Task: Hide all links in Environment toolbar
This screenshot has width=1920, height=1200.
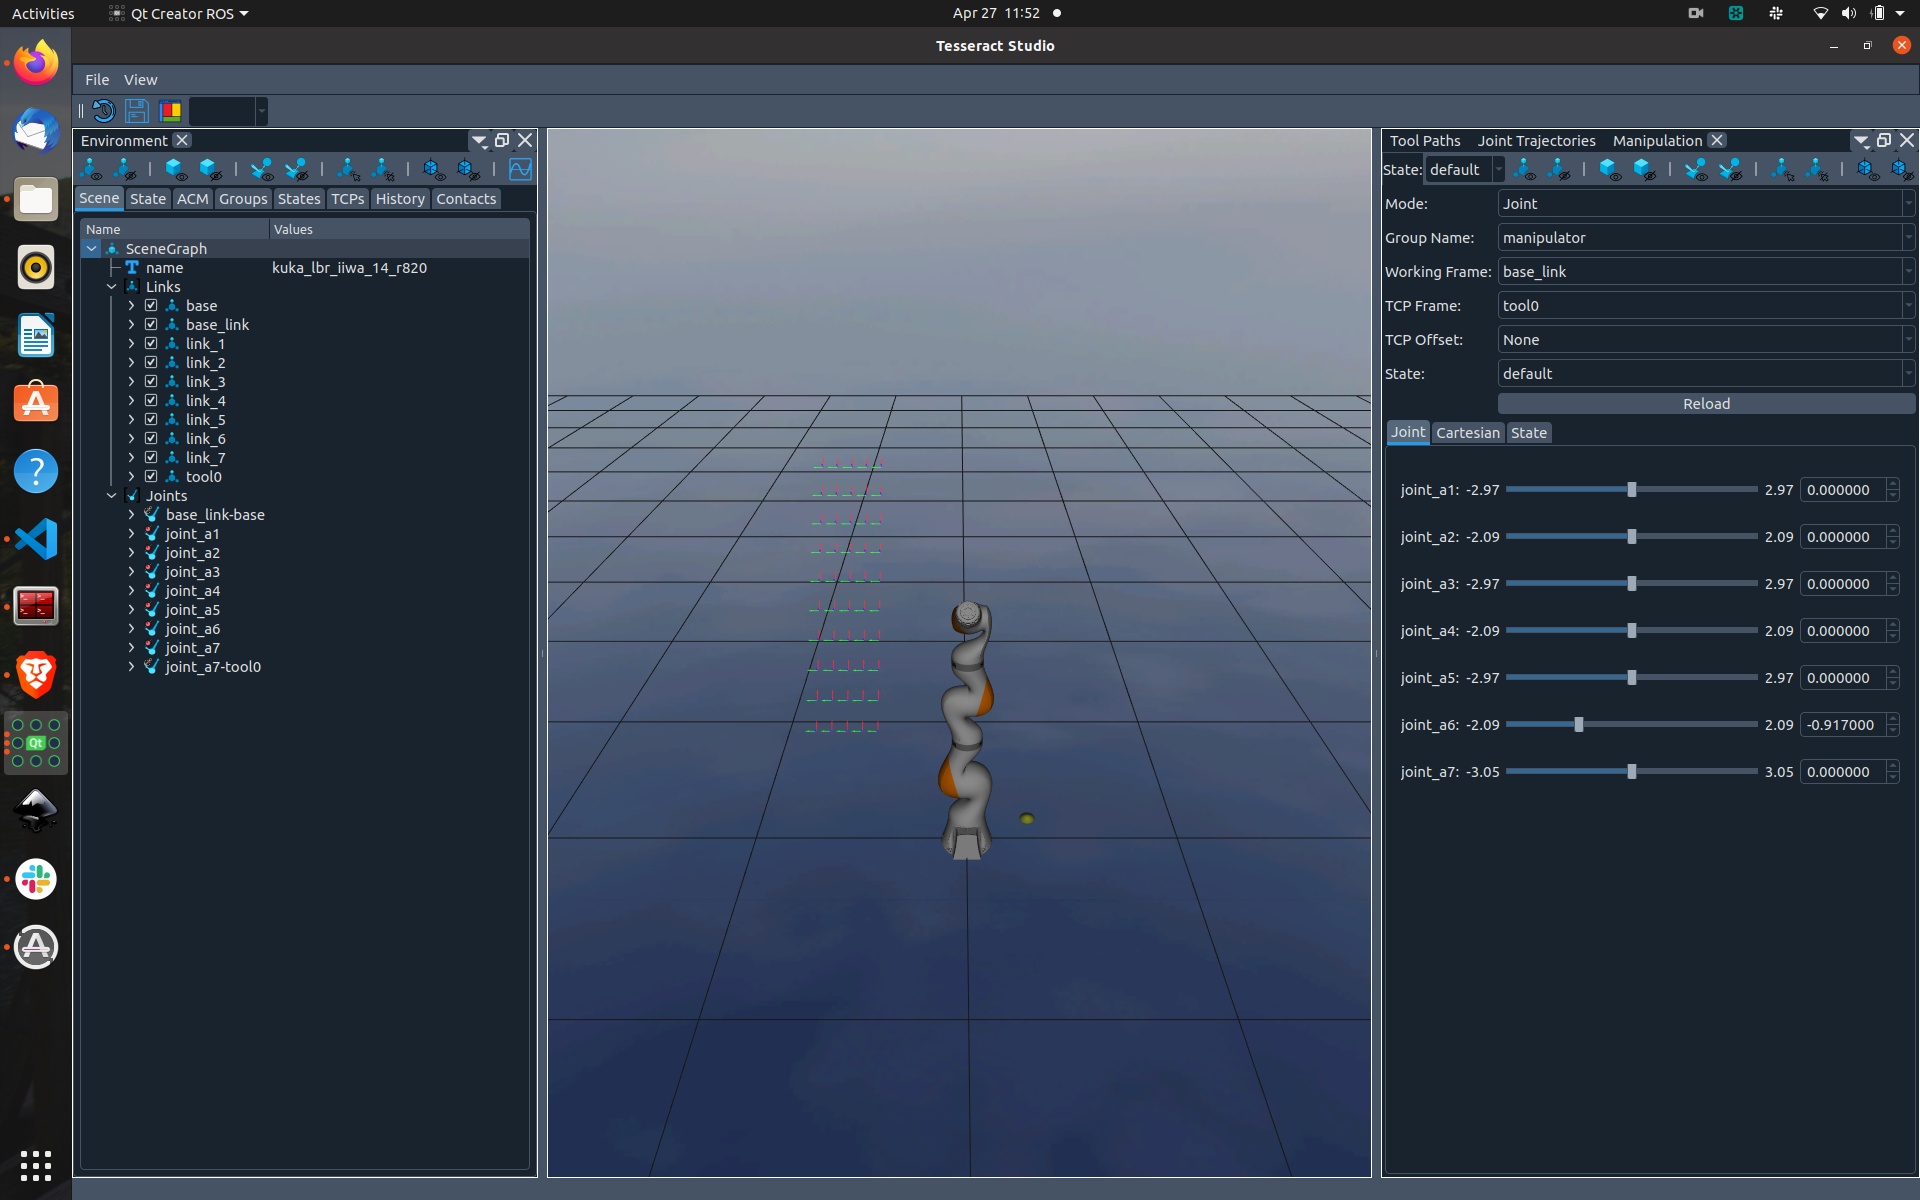Action: point(125,169)
